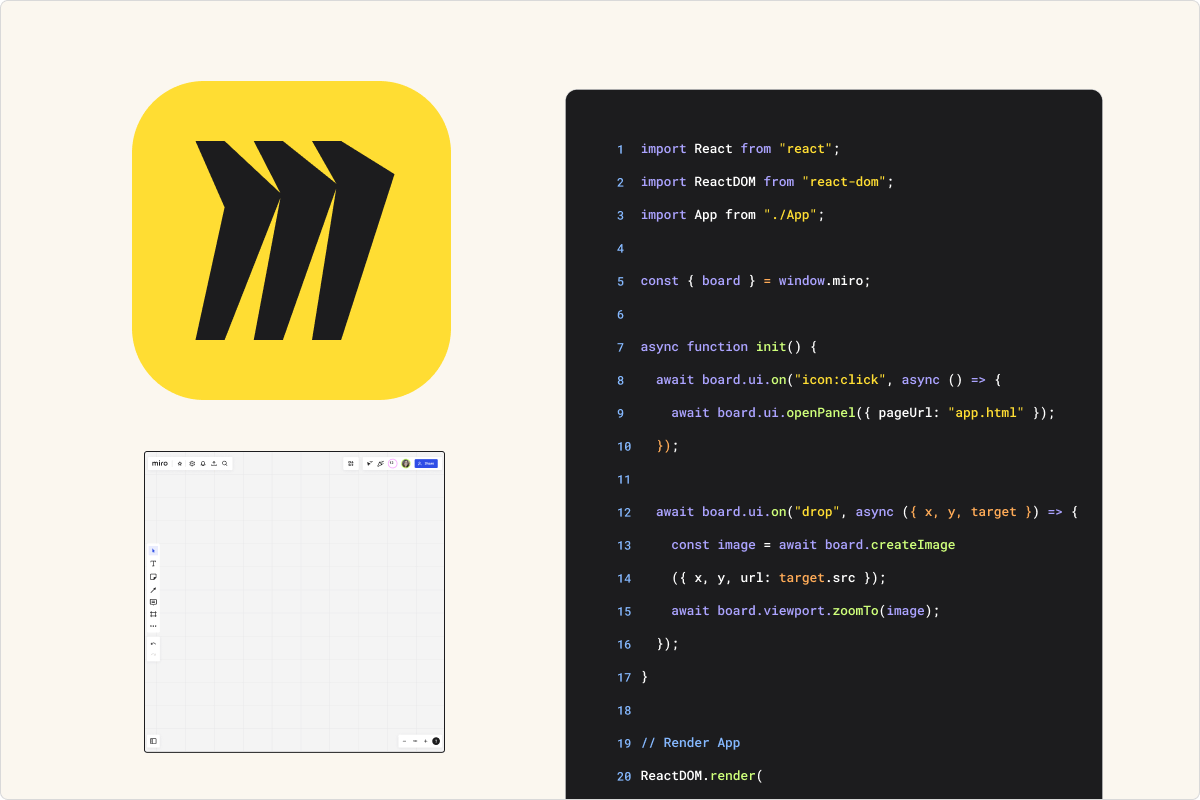This screenshot has height=800, width=1200.
Task: Click the Undo arrow
Action: (x=153, y=644)
